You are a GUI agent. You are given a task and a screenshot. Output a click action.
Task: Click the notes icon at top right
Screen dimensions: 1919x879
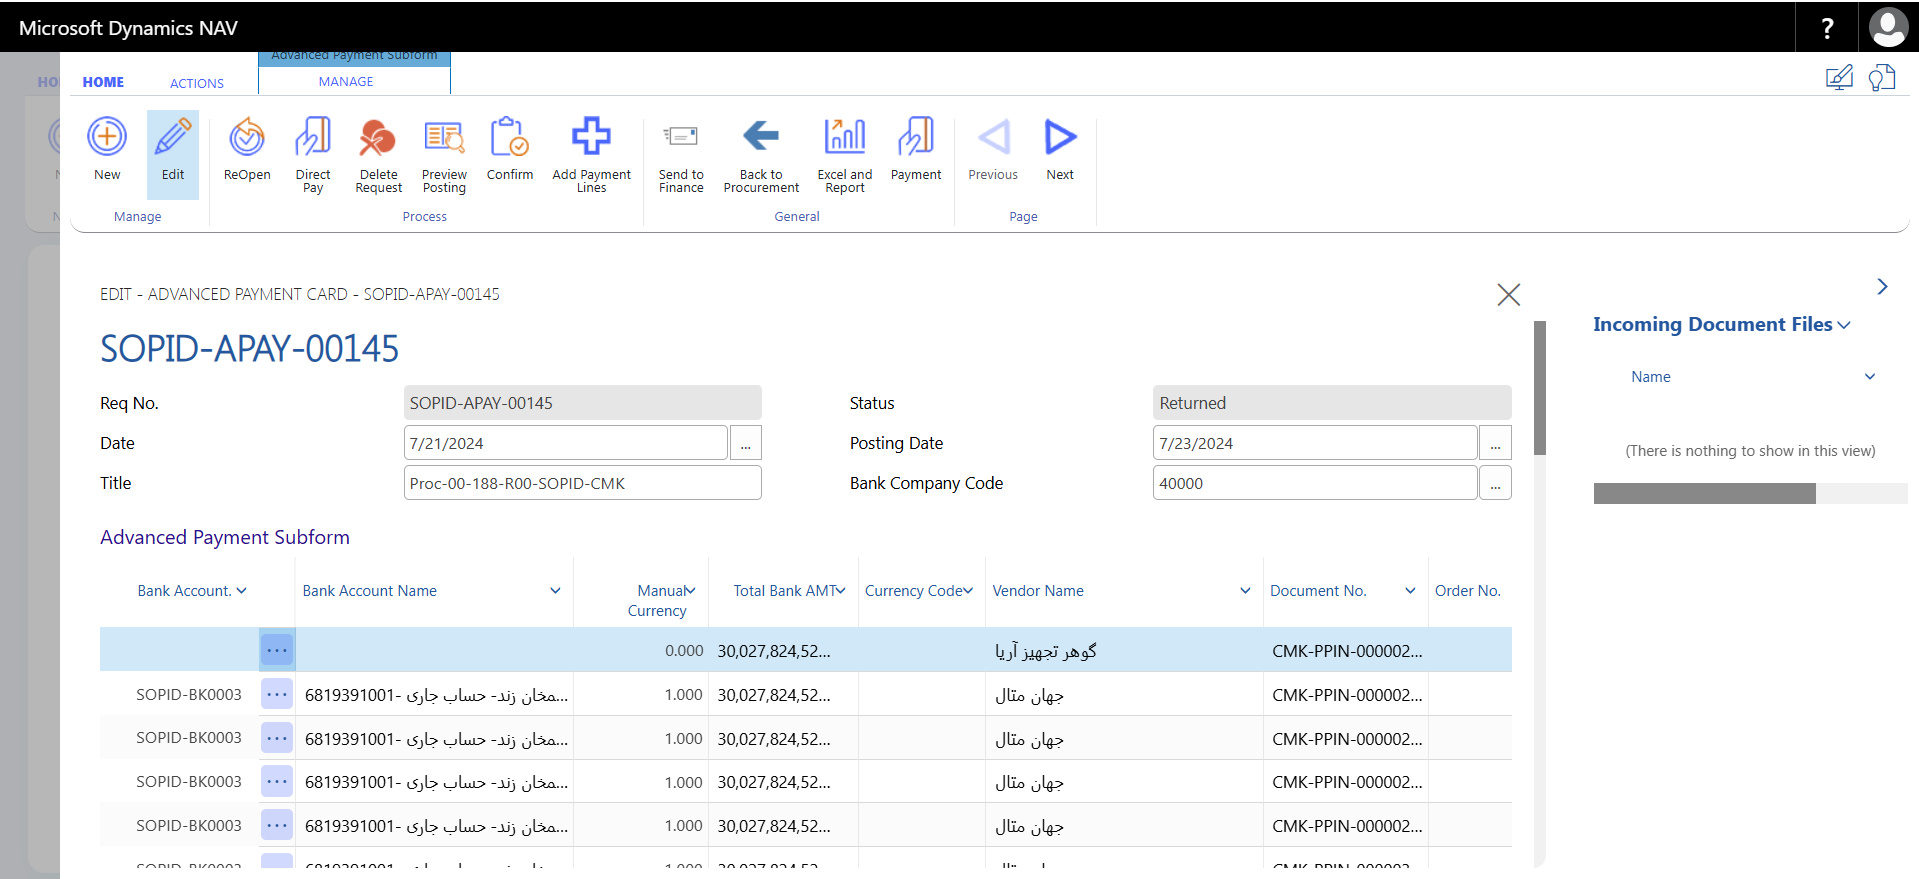click(x=1882, y=78)
